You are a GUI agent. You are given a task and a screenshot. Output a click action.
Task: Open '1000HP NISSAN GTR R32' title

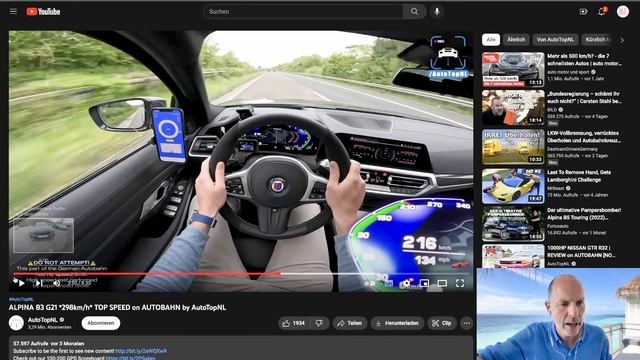pos(581,251)
